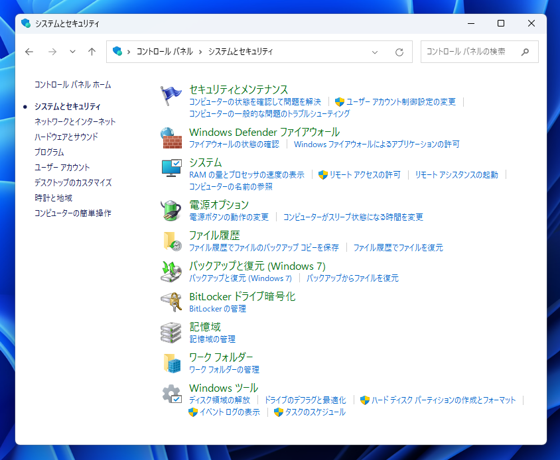Go back with the left arrow button
The height and width of the screenshot is (460, 560).
point(29,52)
